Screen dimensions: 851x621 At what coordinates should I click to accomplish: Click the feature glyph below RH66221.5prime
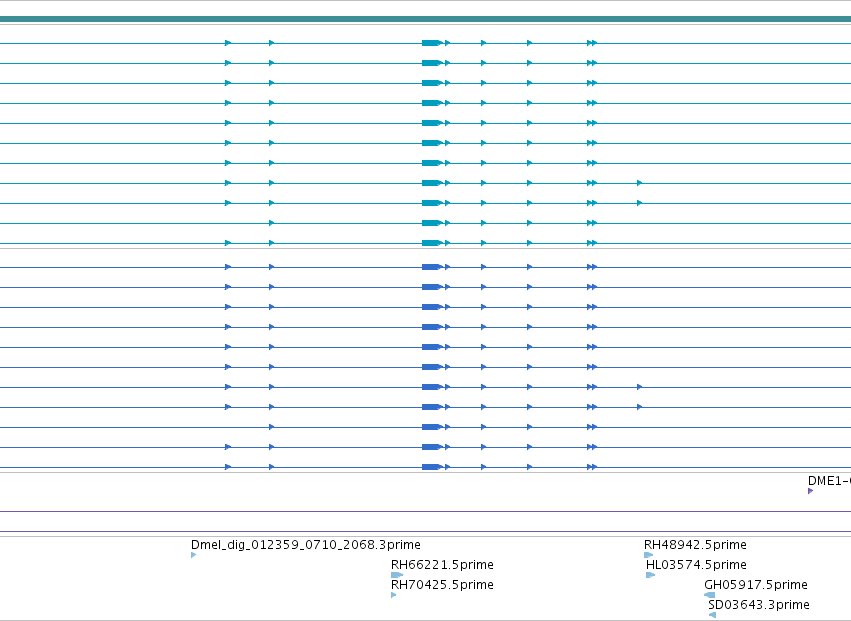pos(397,575)
